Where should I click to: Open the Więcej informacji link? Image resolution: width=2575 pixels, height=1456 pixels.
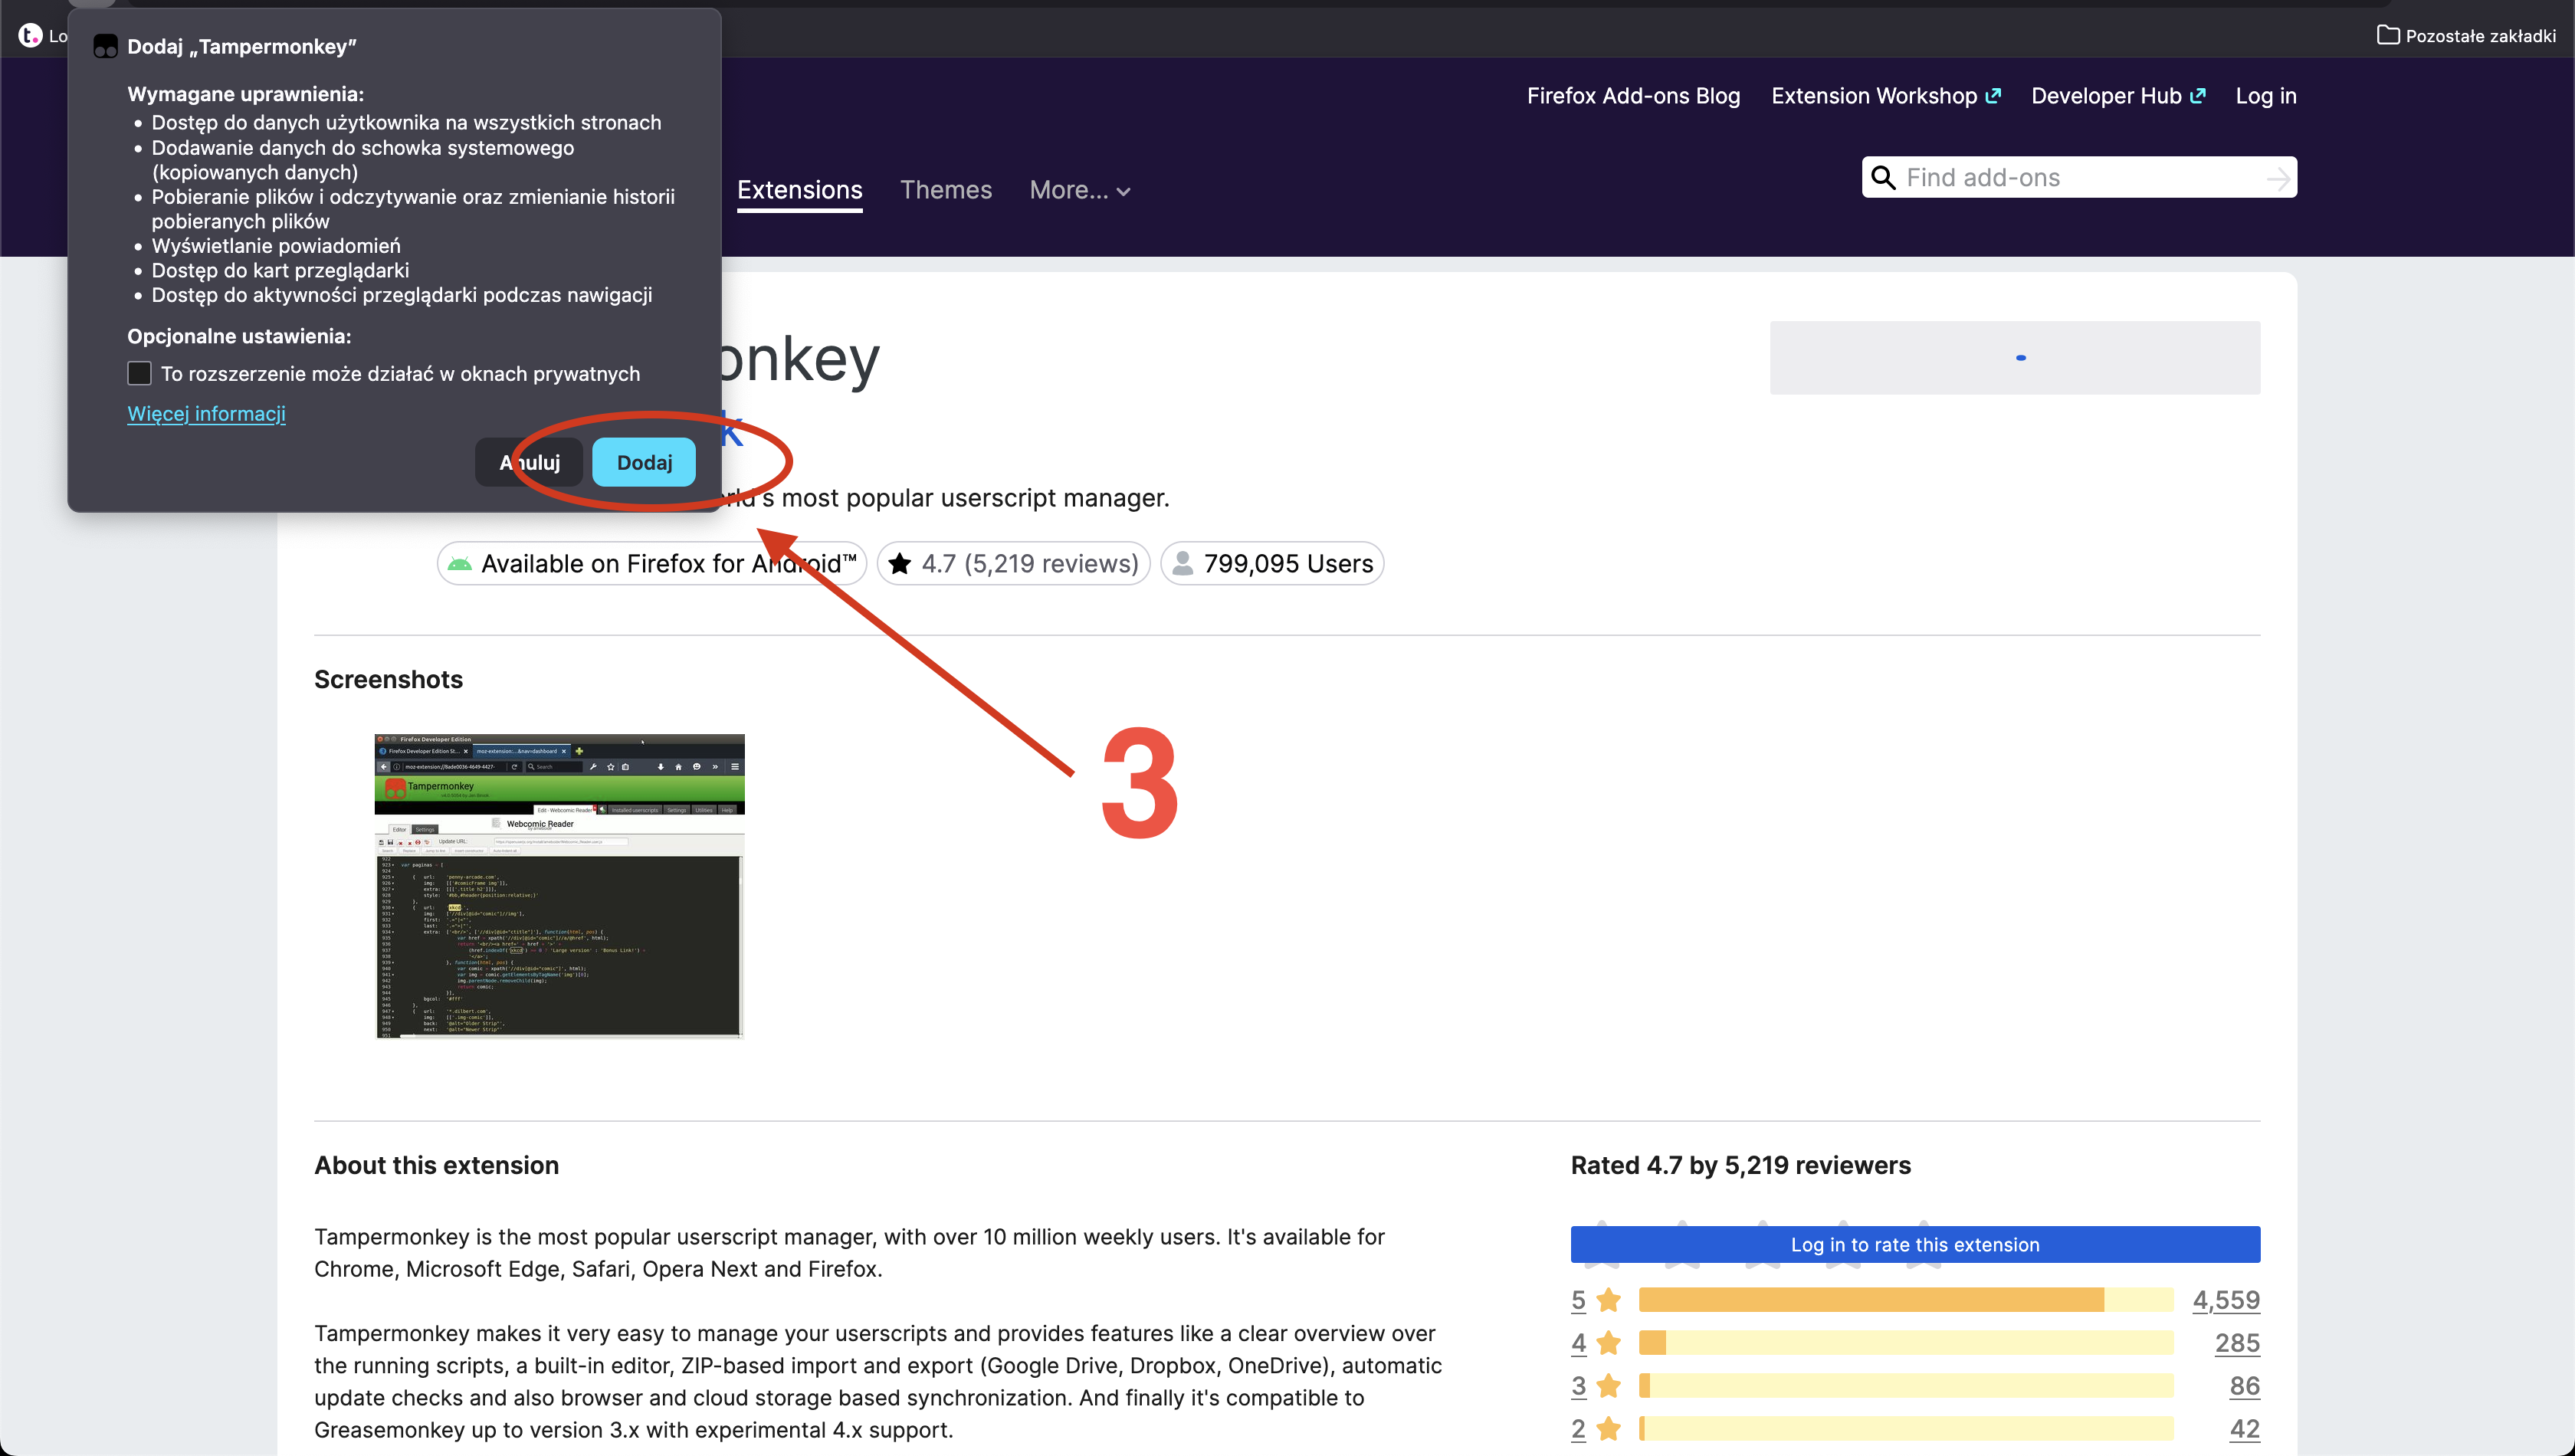click(x=206, y=414)
